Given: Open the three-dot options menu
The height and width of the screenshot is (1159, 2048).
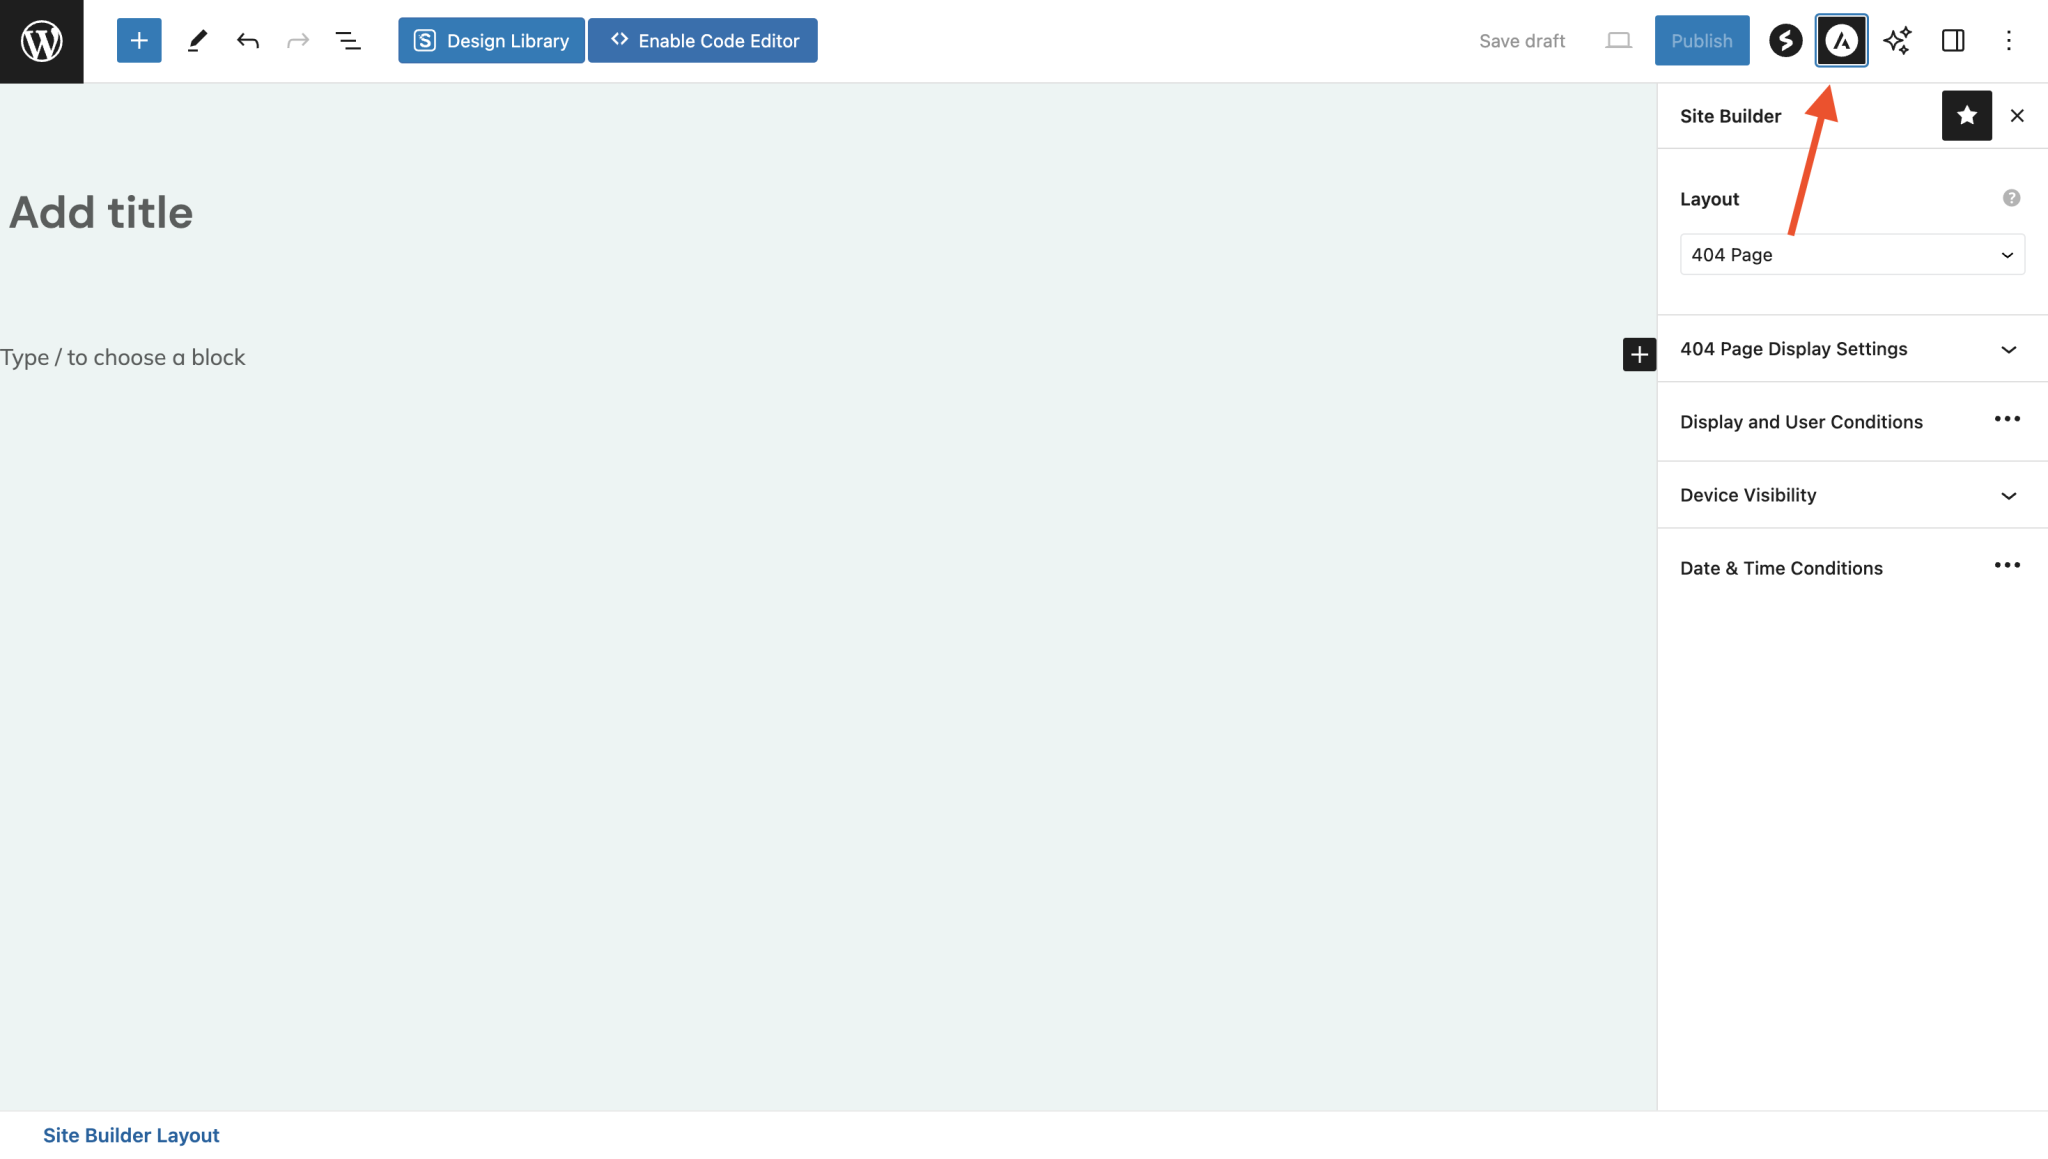Looking at the screenshot, I should (2010, 40).
